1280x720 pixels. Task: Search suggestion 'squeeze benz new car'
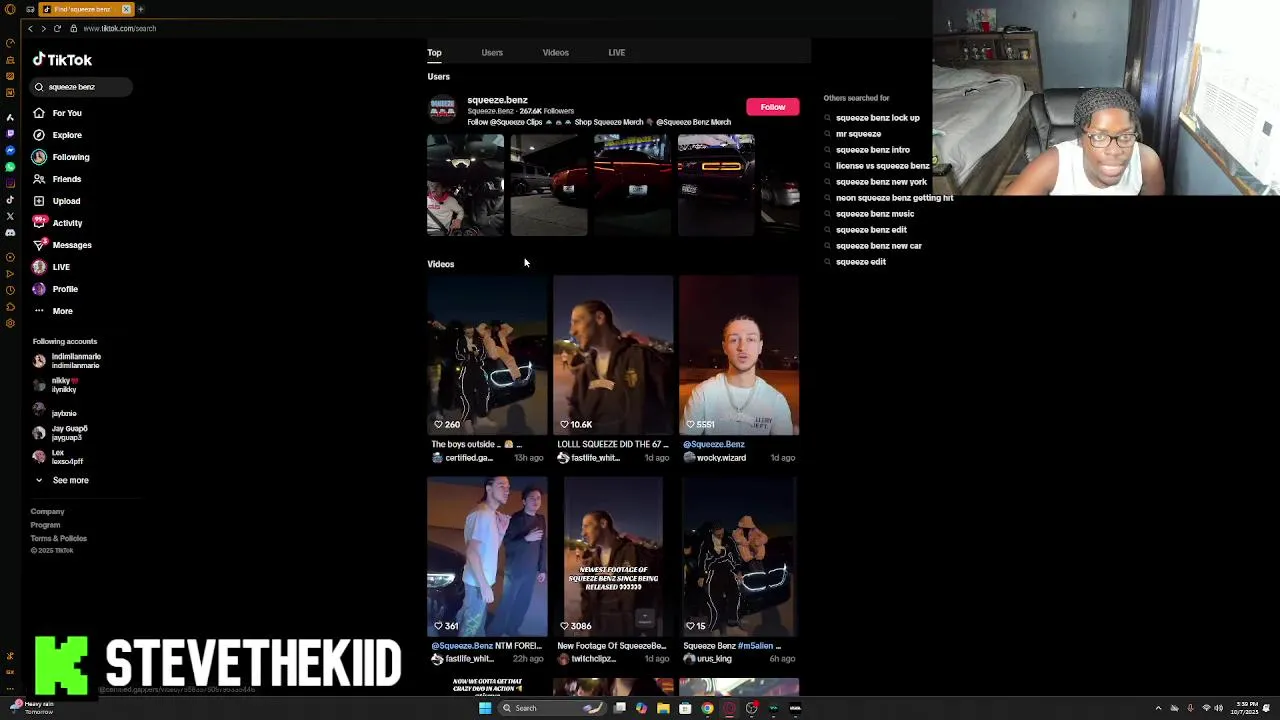click(878, 246)
